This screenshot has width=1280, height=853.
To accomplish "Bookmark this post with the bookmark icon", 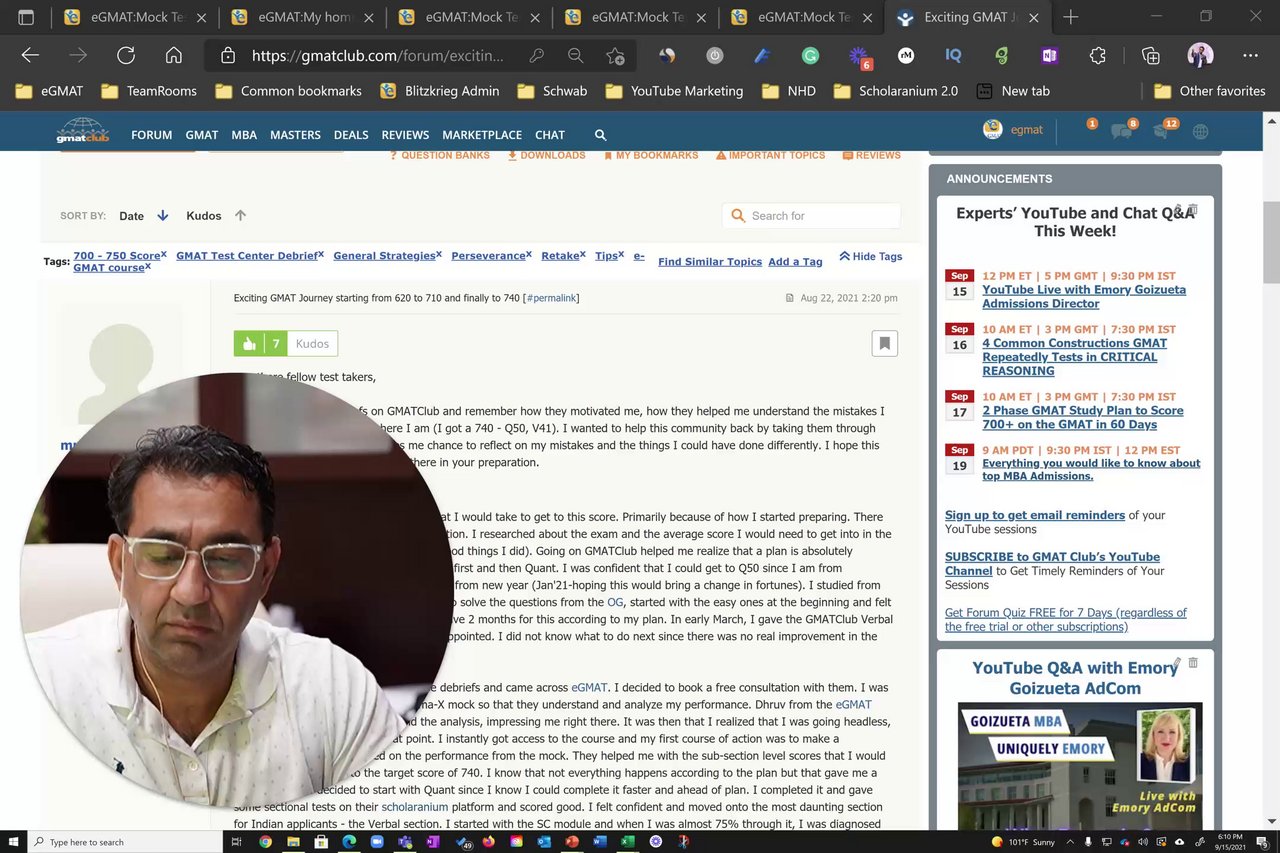I will click(x=884, y=343).
